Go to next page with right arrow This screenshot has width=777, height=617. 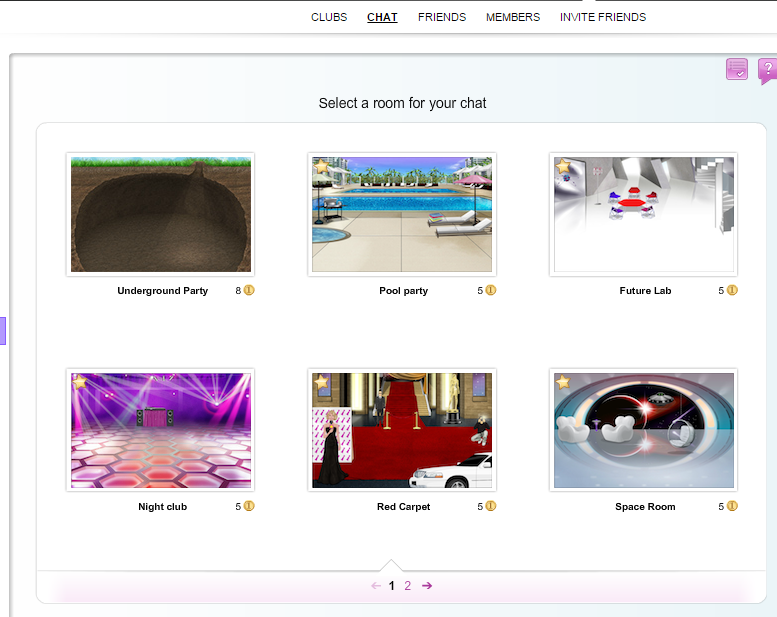(x=427, y=586)
